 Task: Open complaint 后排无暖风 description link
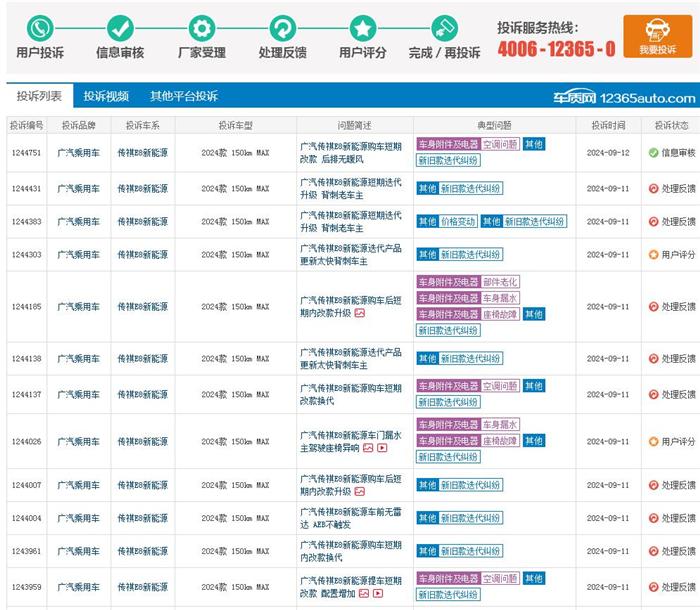pyautogui.click(x=351, y=153)
